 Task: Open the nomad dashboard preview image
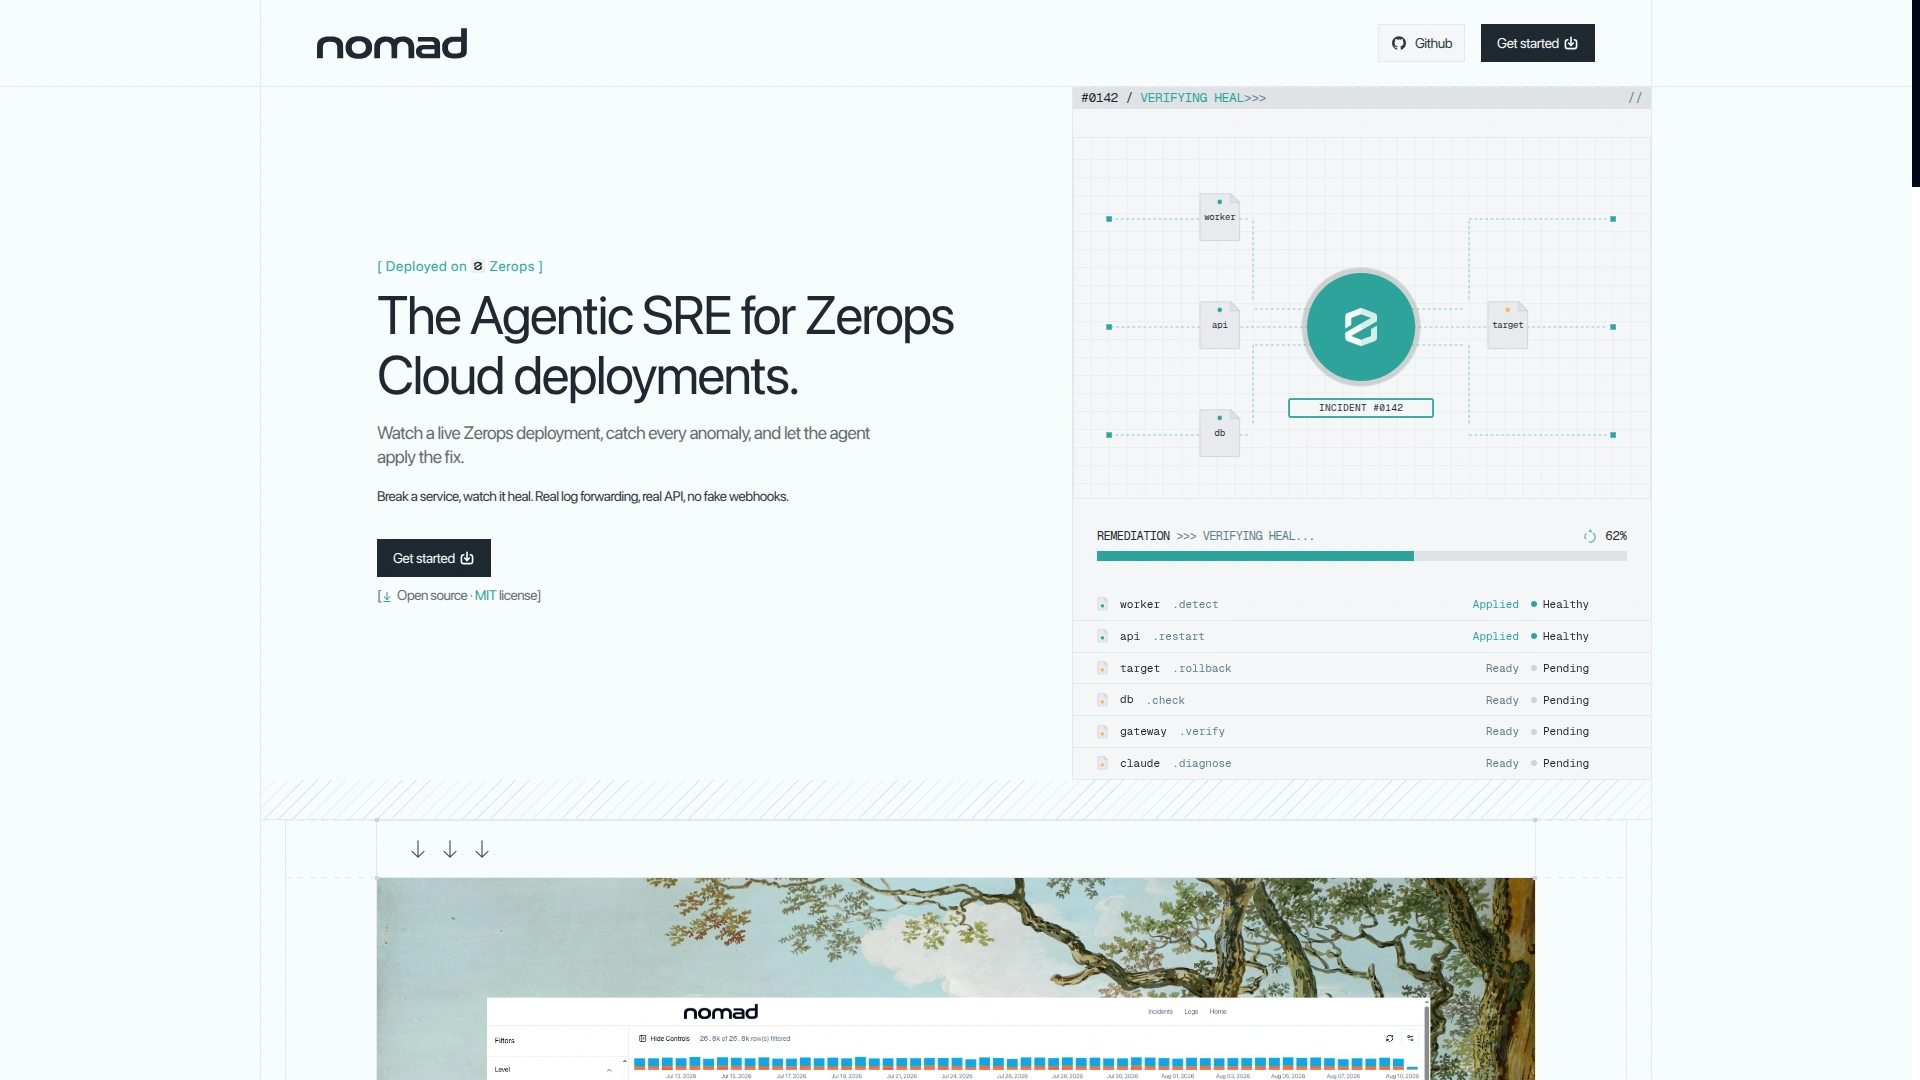click(x=958, y=1038)
